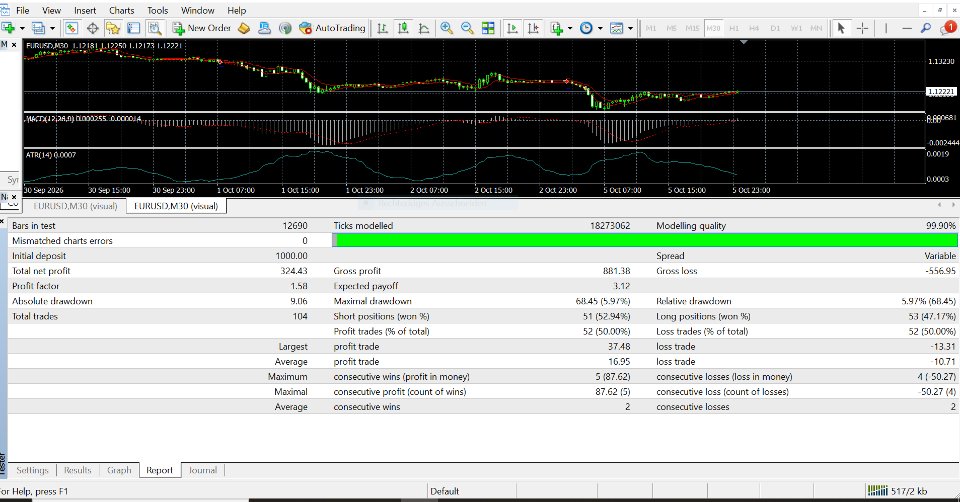This screenshot has width=960, height=502.
Task: Open a new chart with the plus icon
Action: [8, 28]
